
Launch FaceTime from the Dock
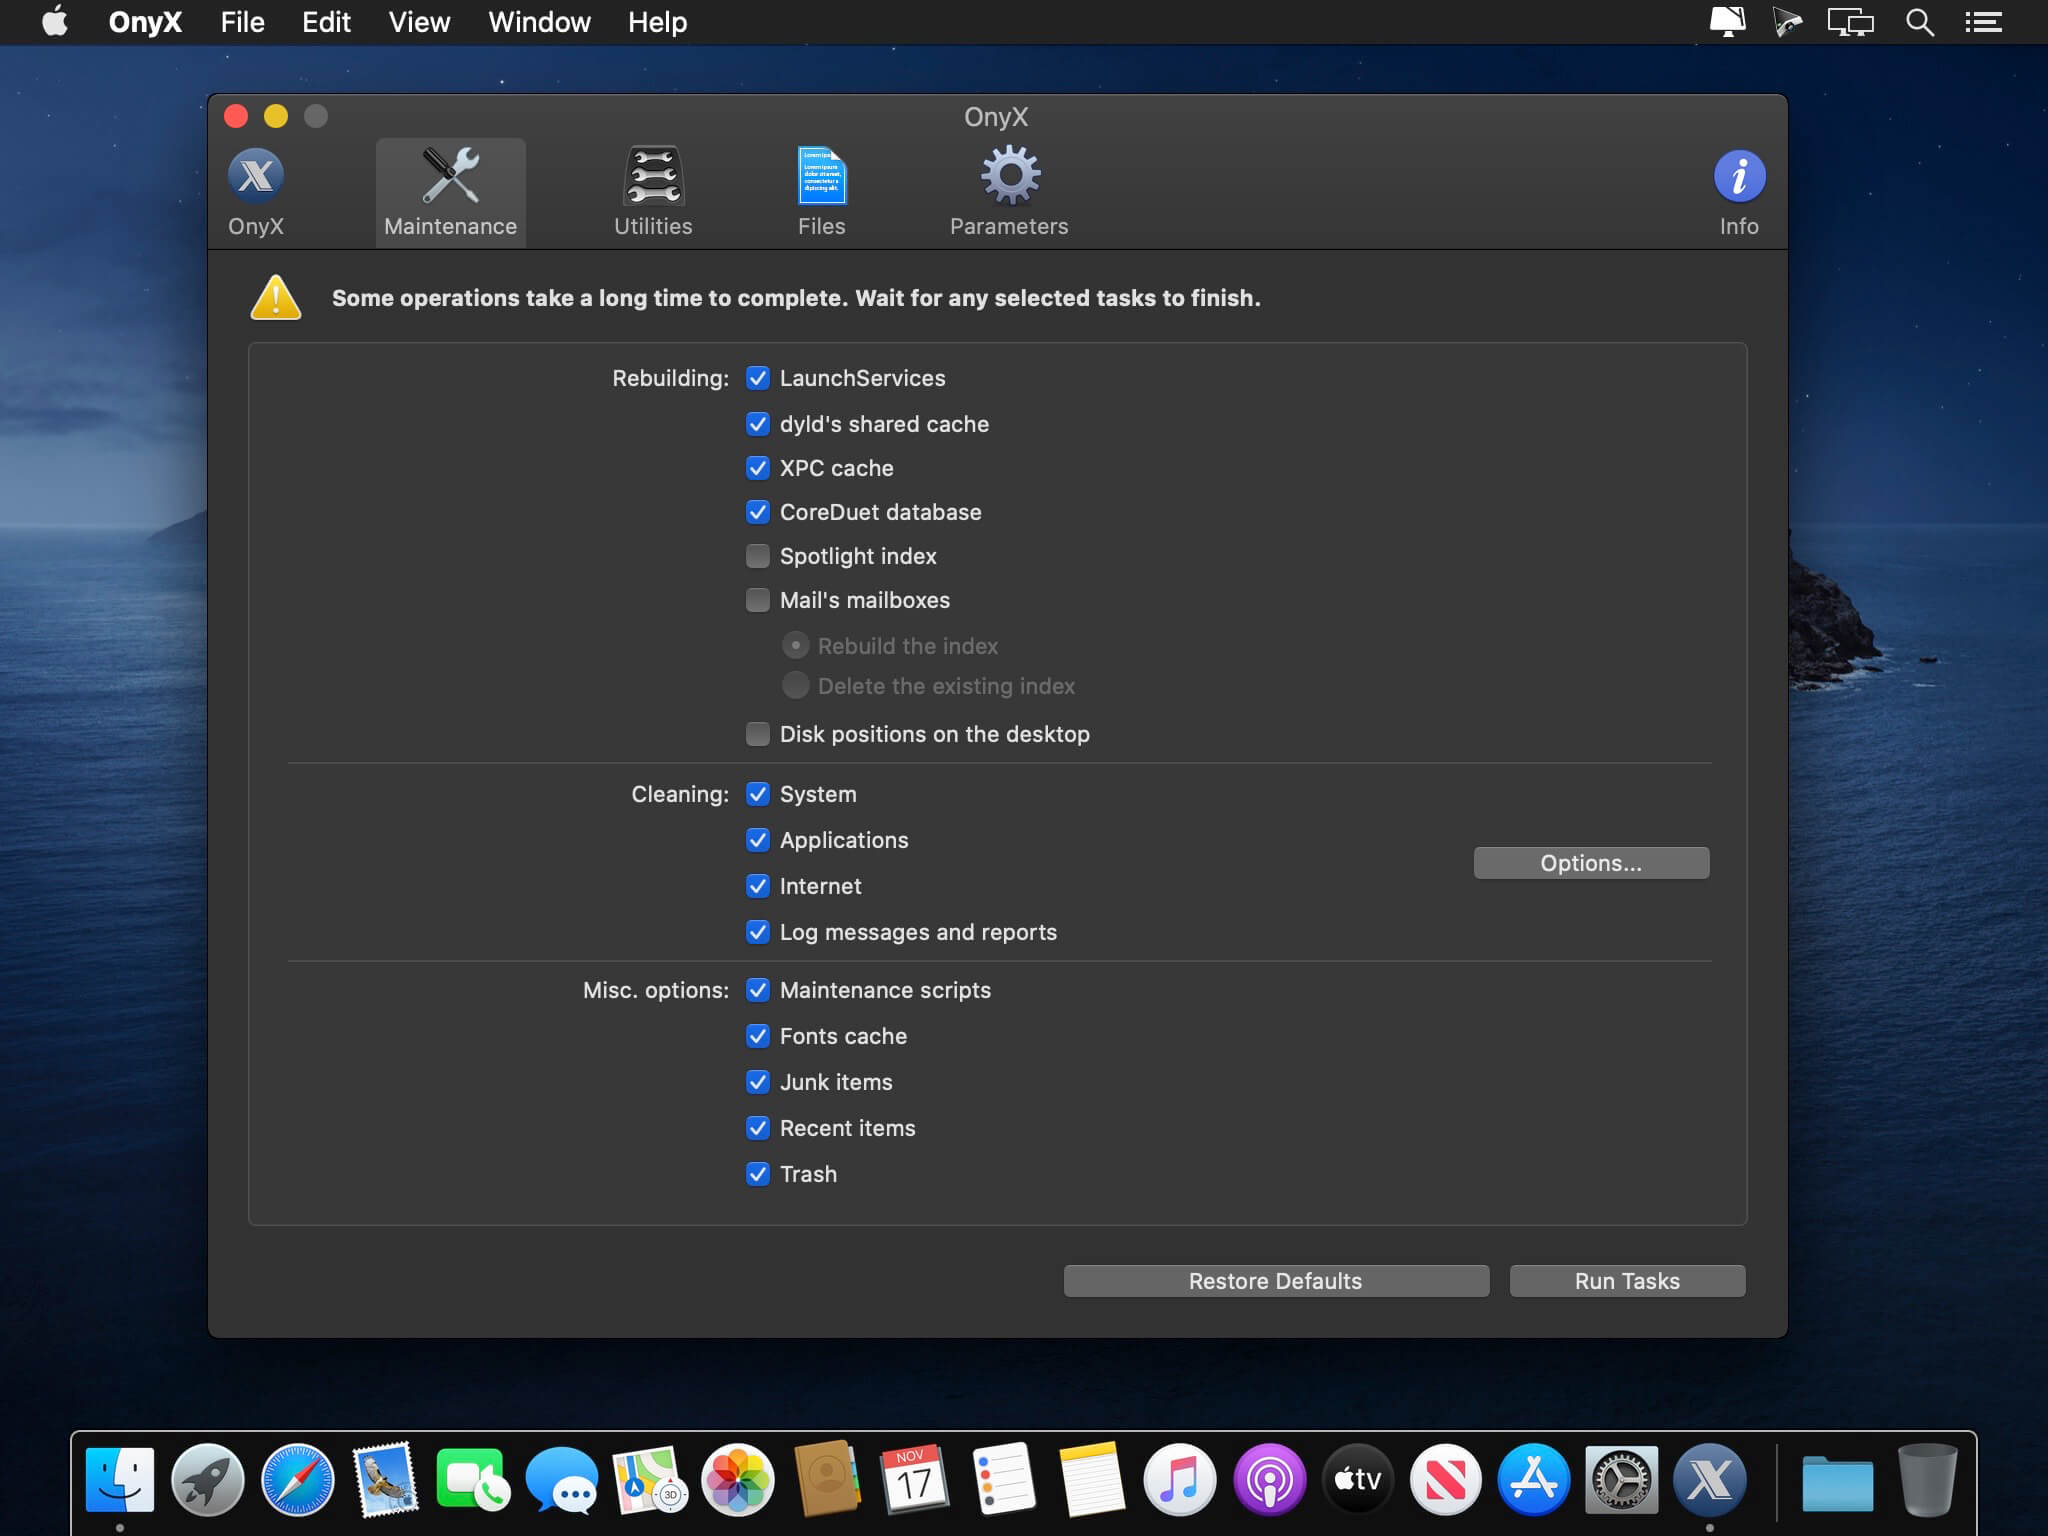[473, 1479]
